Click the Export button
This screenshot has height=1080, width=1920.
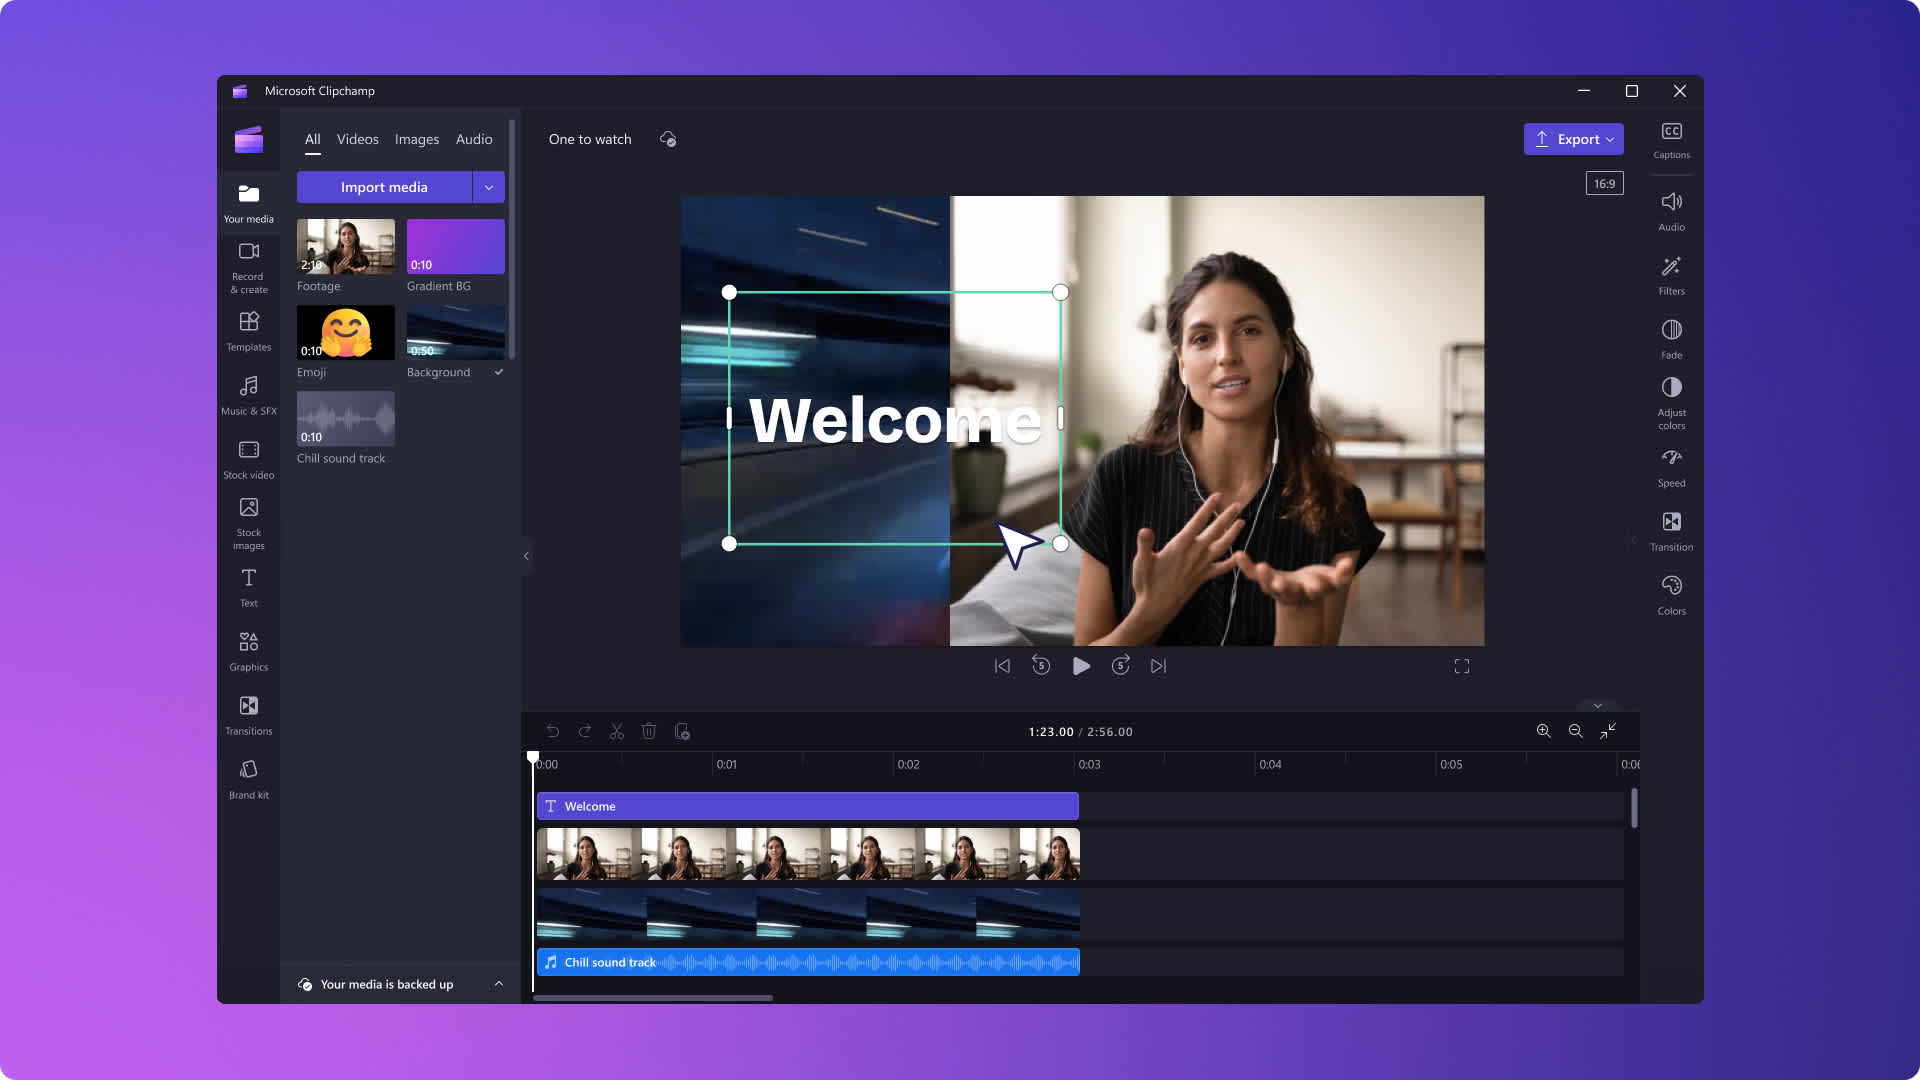(1573, 138)
